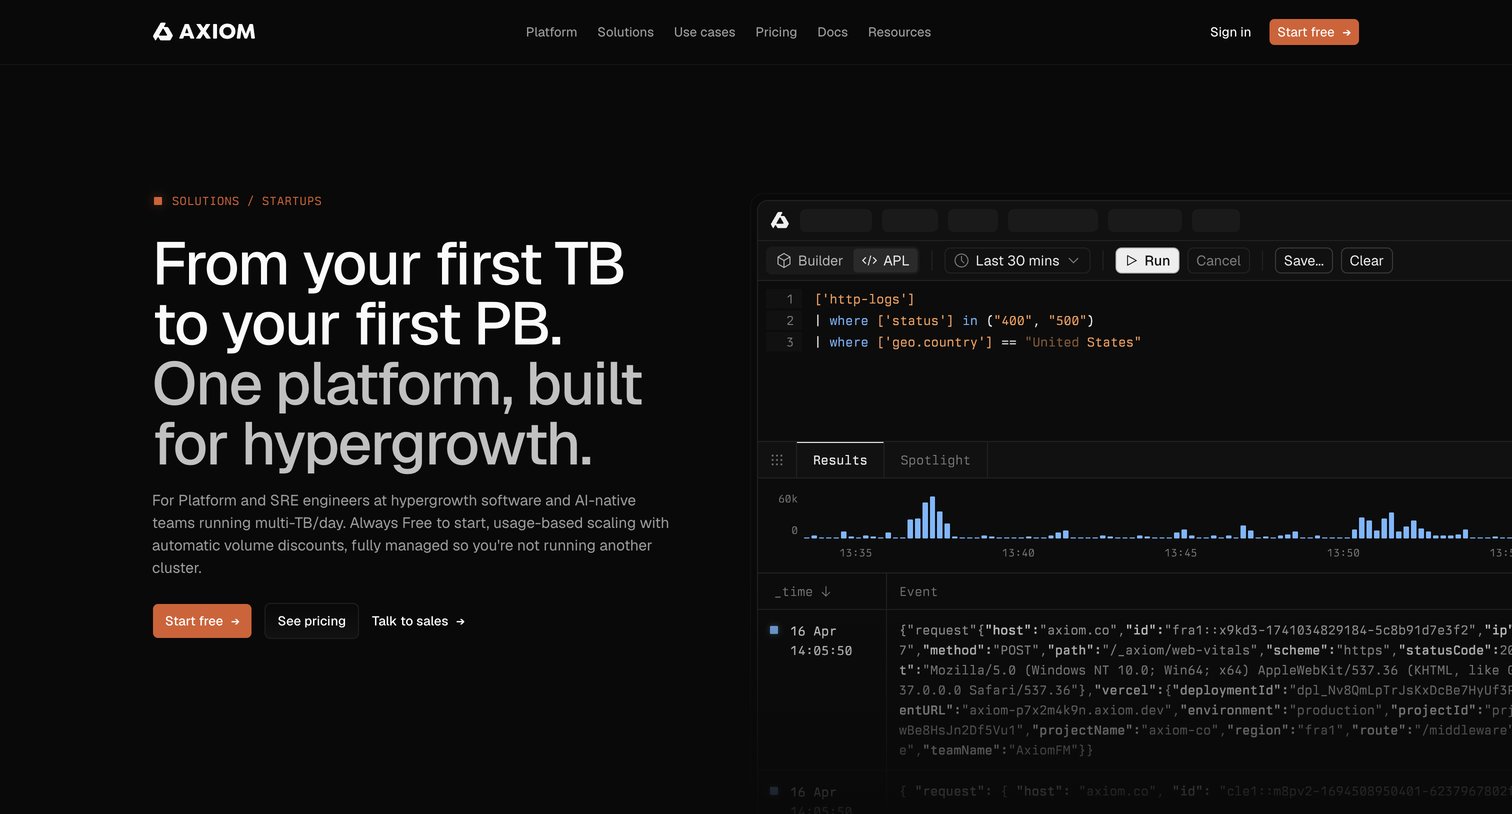The image size is (1512, 814).
Task: Click the hero Start free button
Action: pyautogui.click(x=202, y=621)
